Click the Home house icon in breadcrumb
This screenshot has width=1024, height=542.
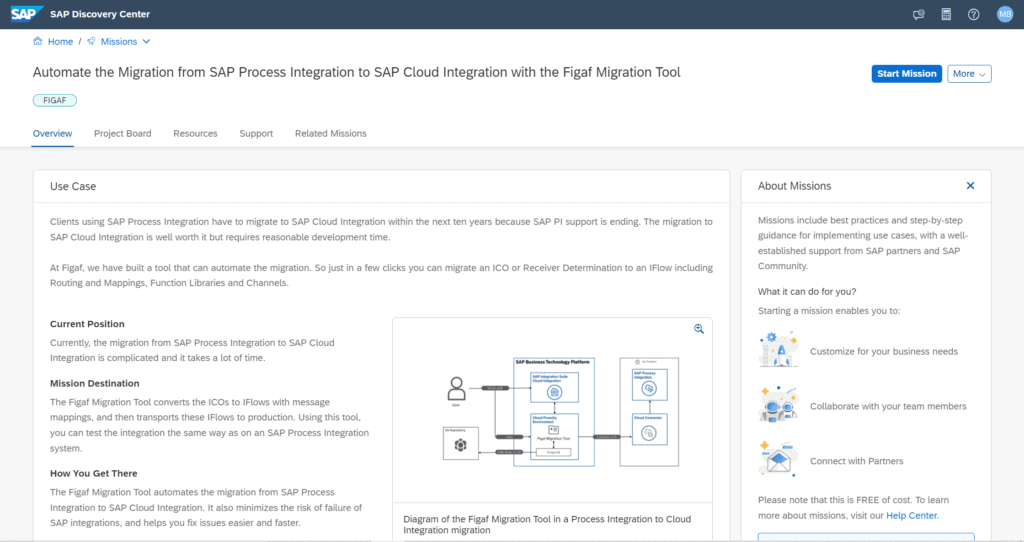point(38,41)
